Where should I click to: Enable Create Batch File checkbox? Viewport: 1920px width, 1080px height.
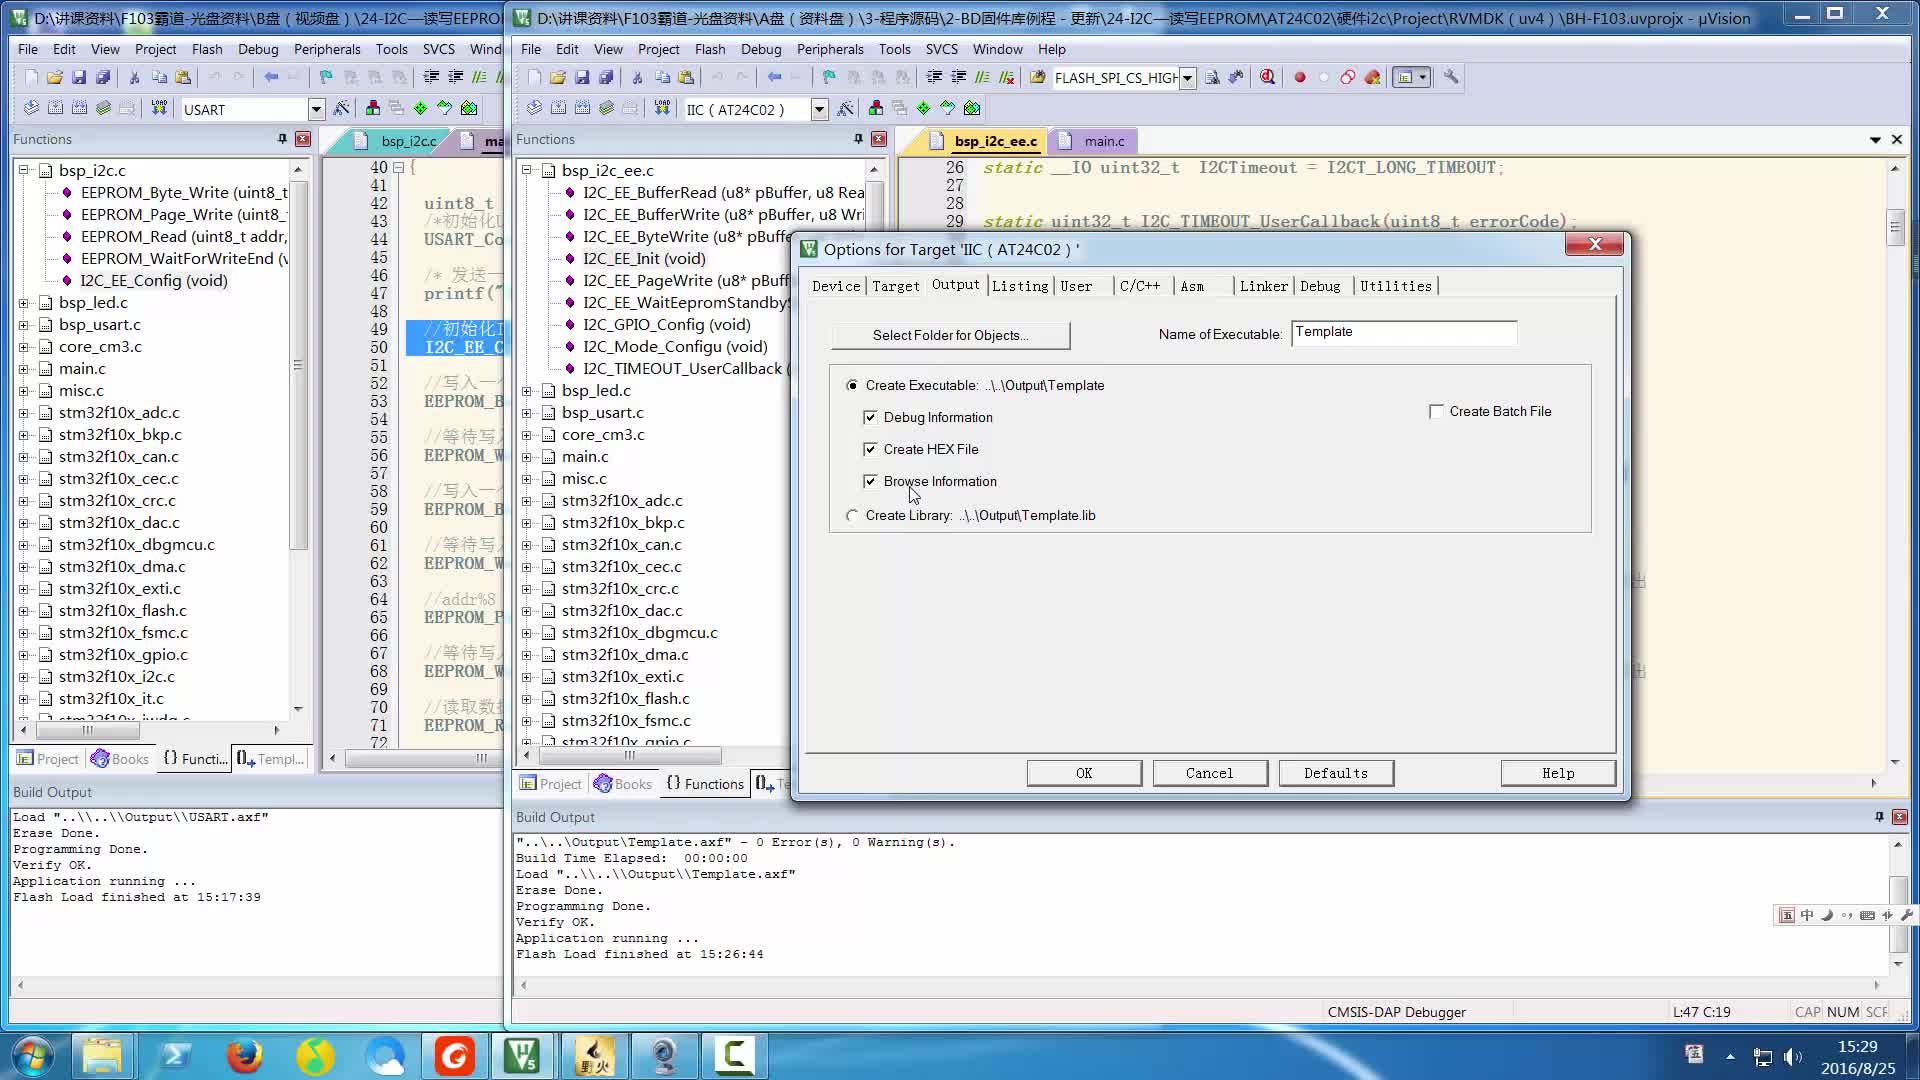1437,412
